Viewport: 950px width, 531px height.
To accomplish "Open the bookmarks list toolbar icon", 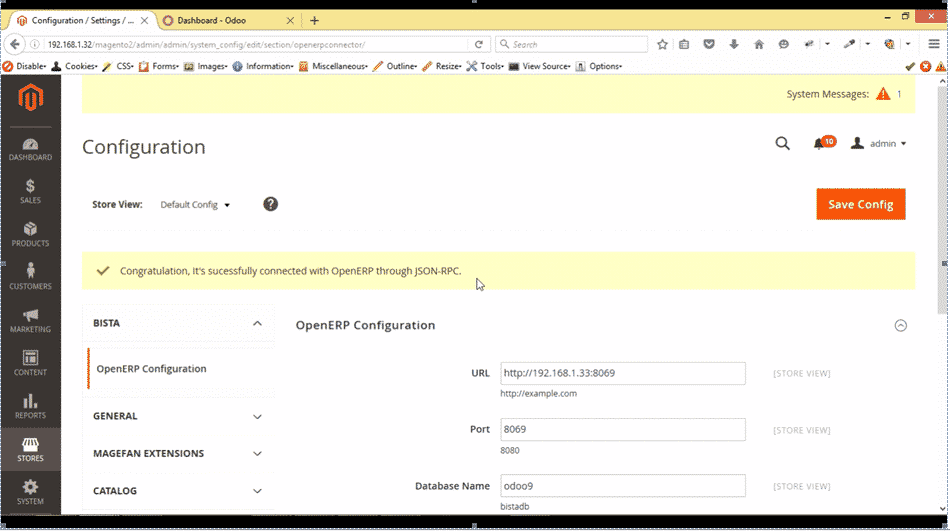I will pyautogui.click(x=684, y=44).
